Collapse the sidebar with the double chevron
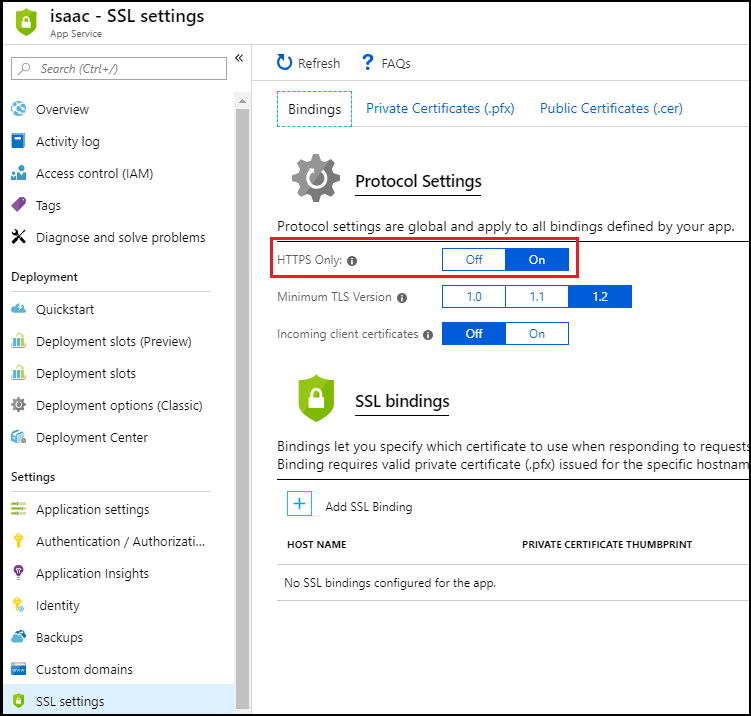The image size is (751, 716). [x=239, y=58]
